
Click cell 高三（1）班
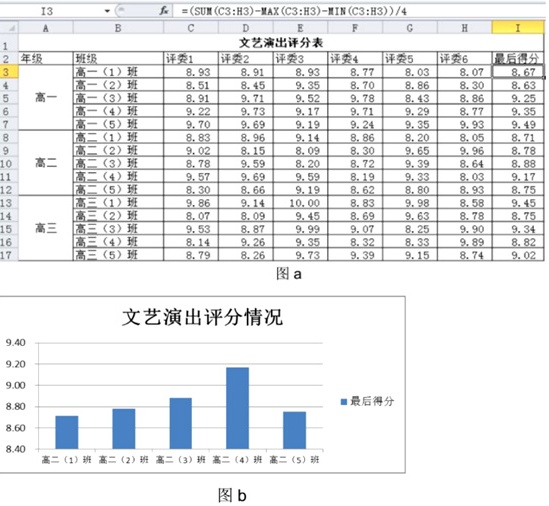click(118, 203)
